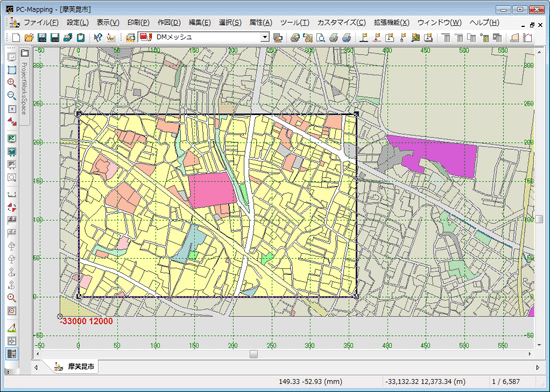Image resolution: width=550 pixels, height=392 pixels.
Task: Click the Clipboard paste icon in toolbar
Action: pos(81,37)
